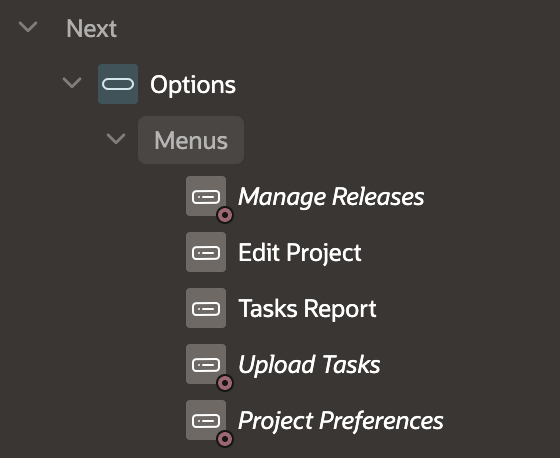Select the Upload Tasks entry

point(309,365)
